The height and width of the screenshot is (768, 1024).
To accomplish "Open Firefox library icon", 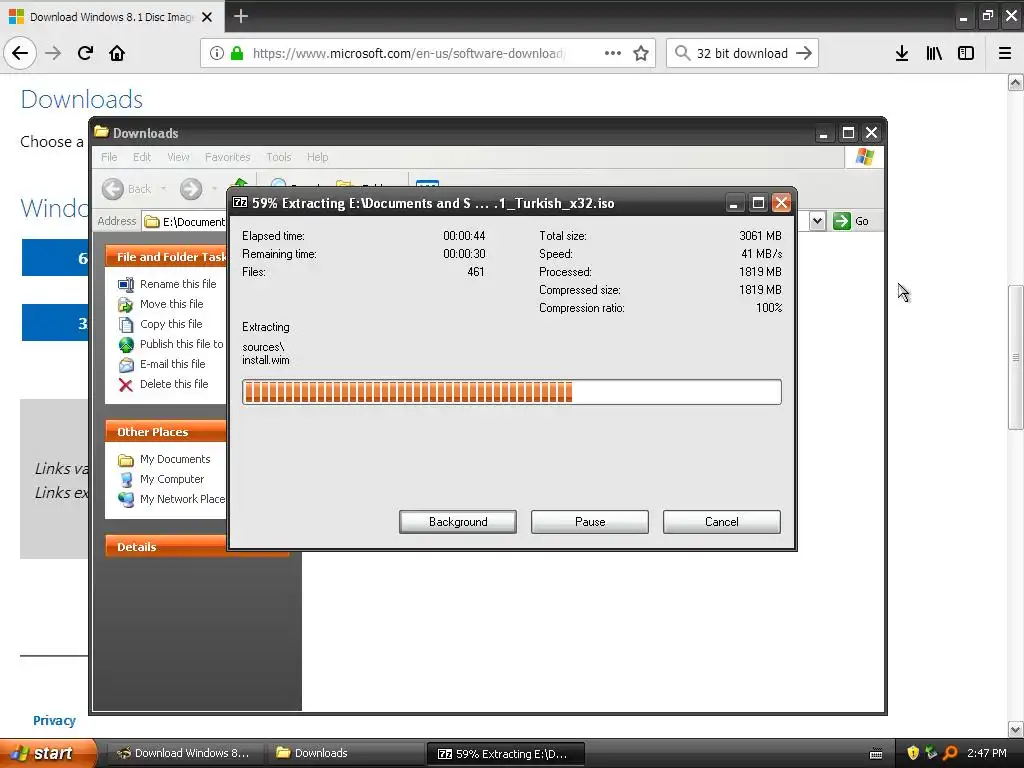I will click(934, 53).
